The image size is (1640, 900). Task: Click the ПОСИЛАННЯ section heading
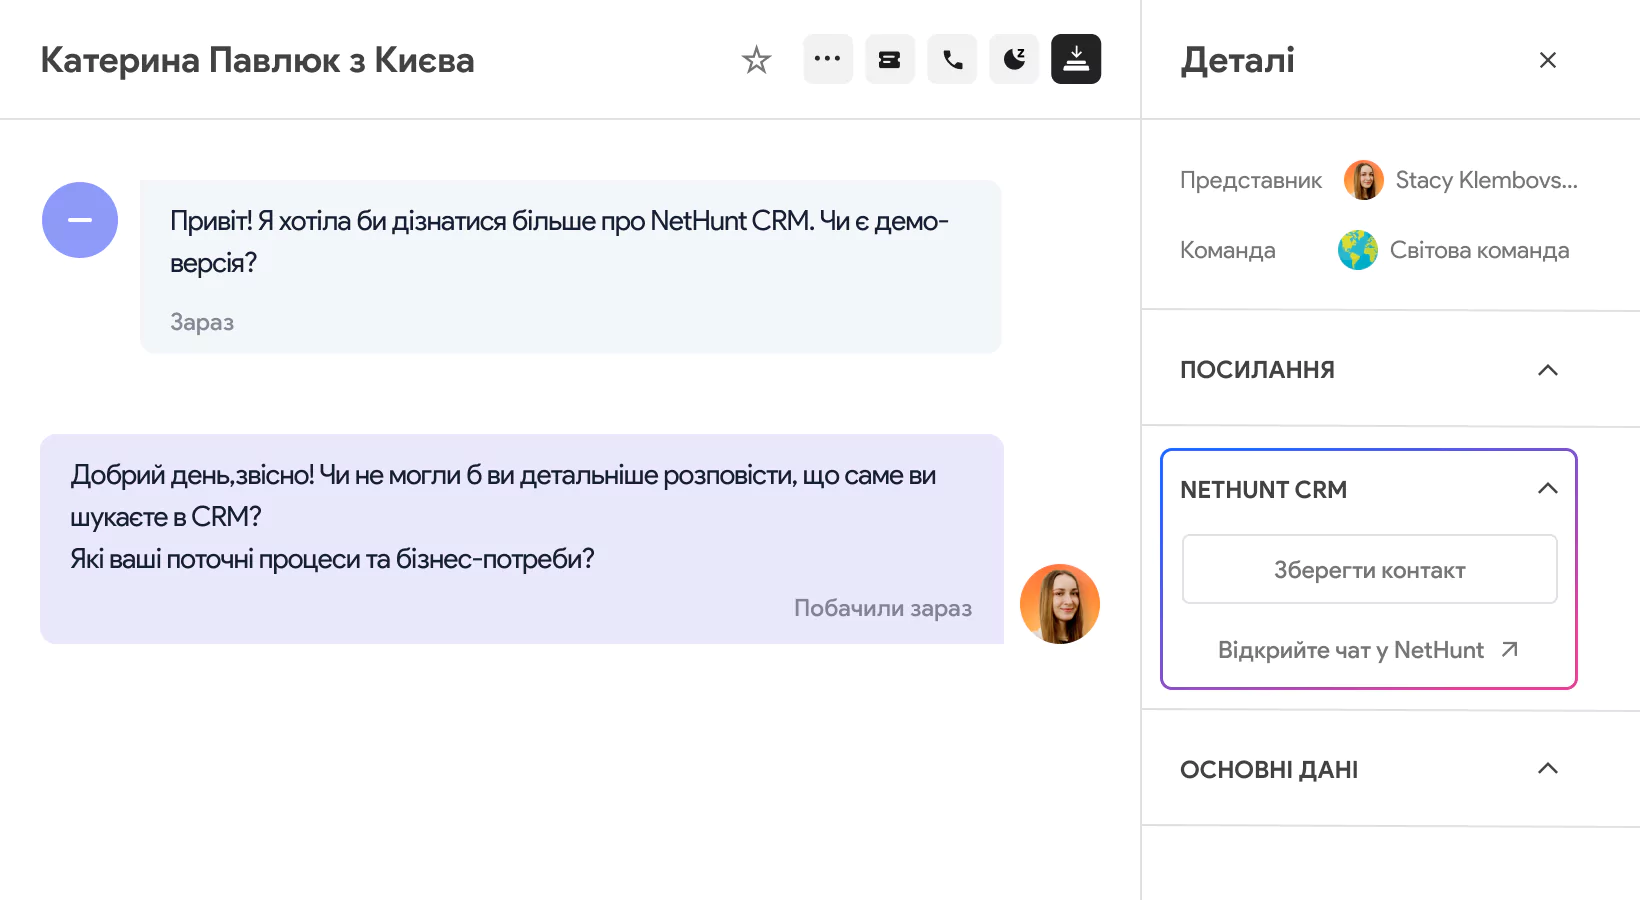(1257, 370)
